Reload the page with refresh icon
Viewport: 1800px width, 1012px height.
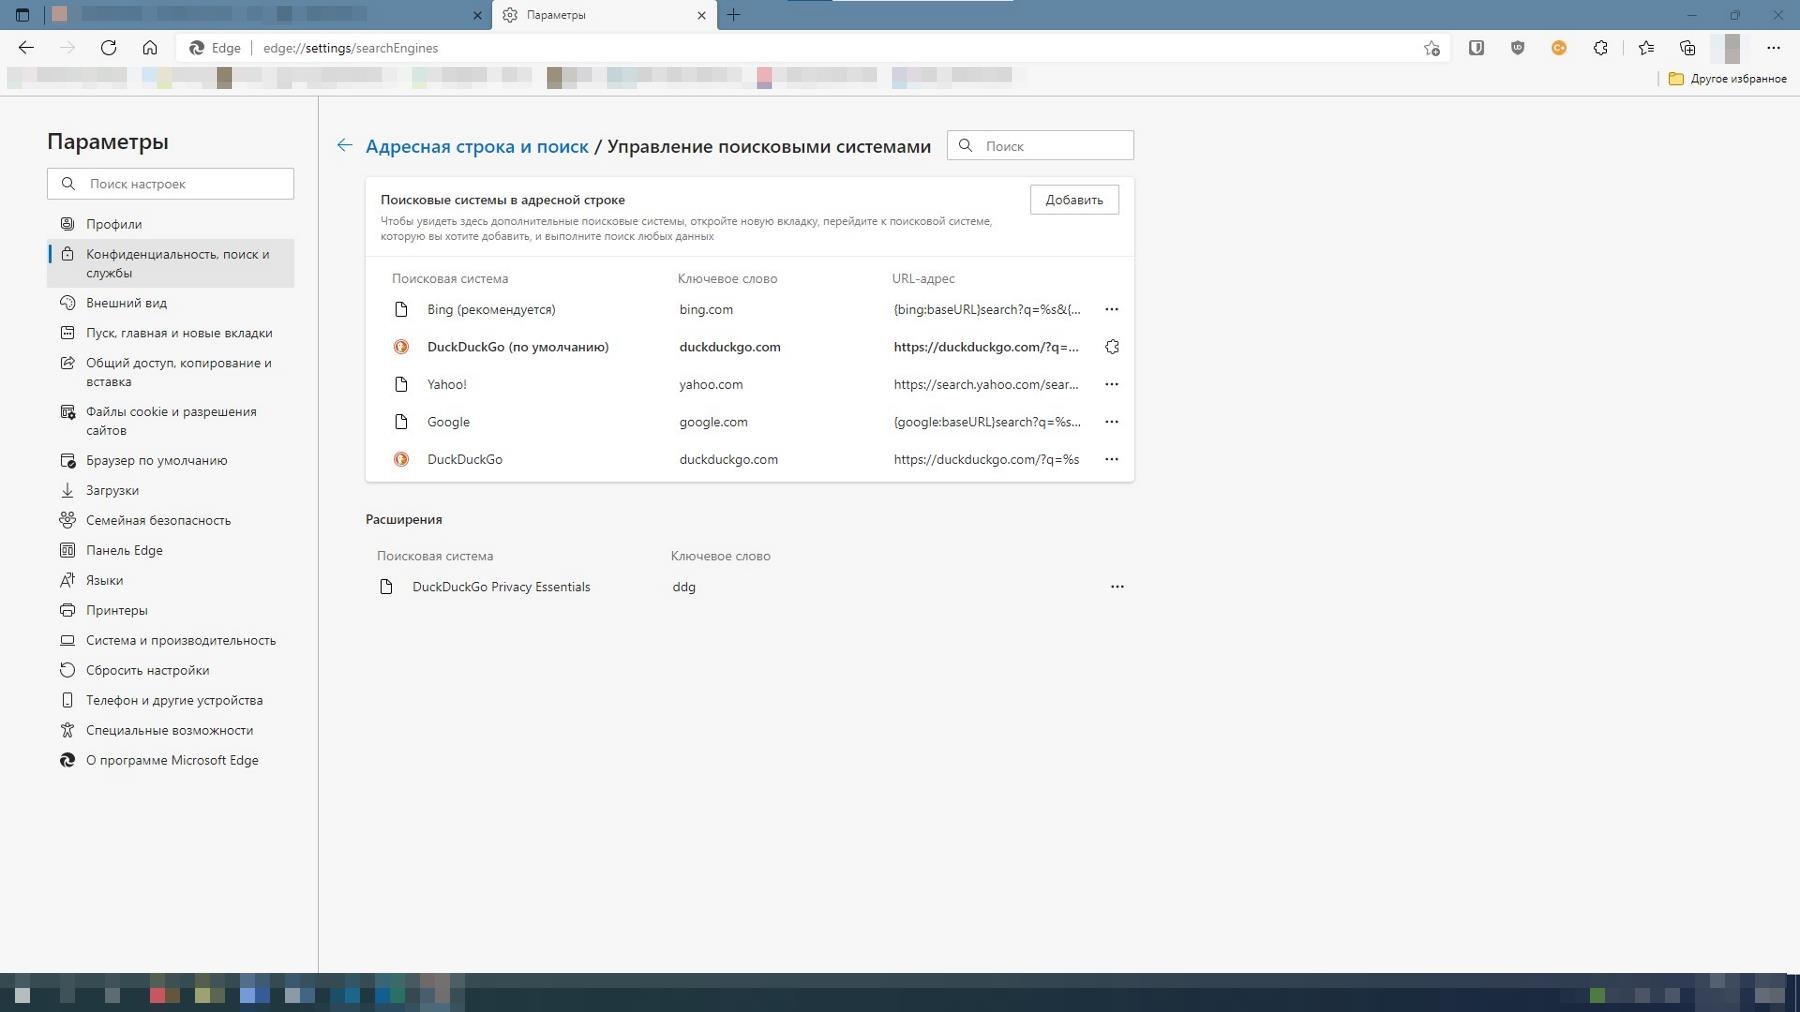tap(108, 48)
